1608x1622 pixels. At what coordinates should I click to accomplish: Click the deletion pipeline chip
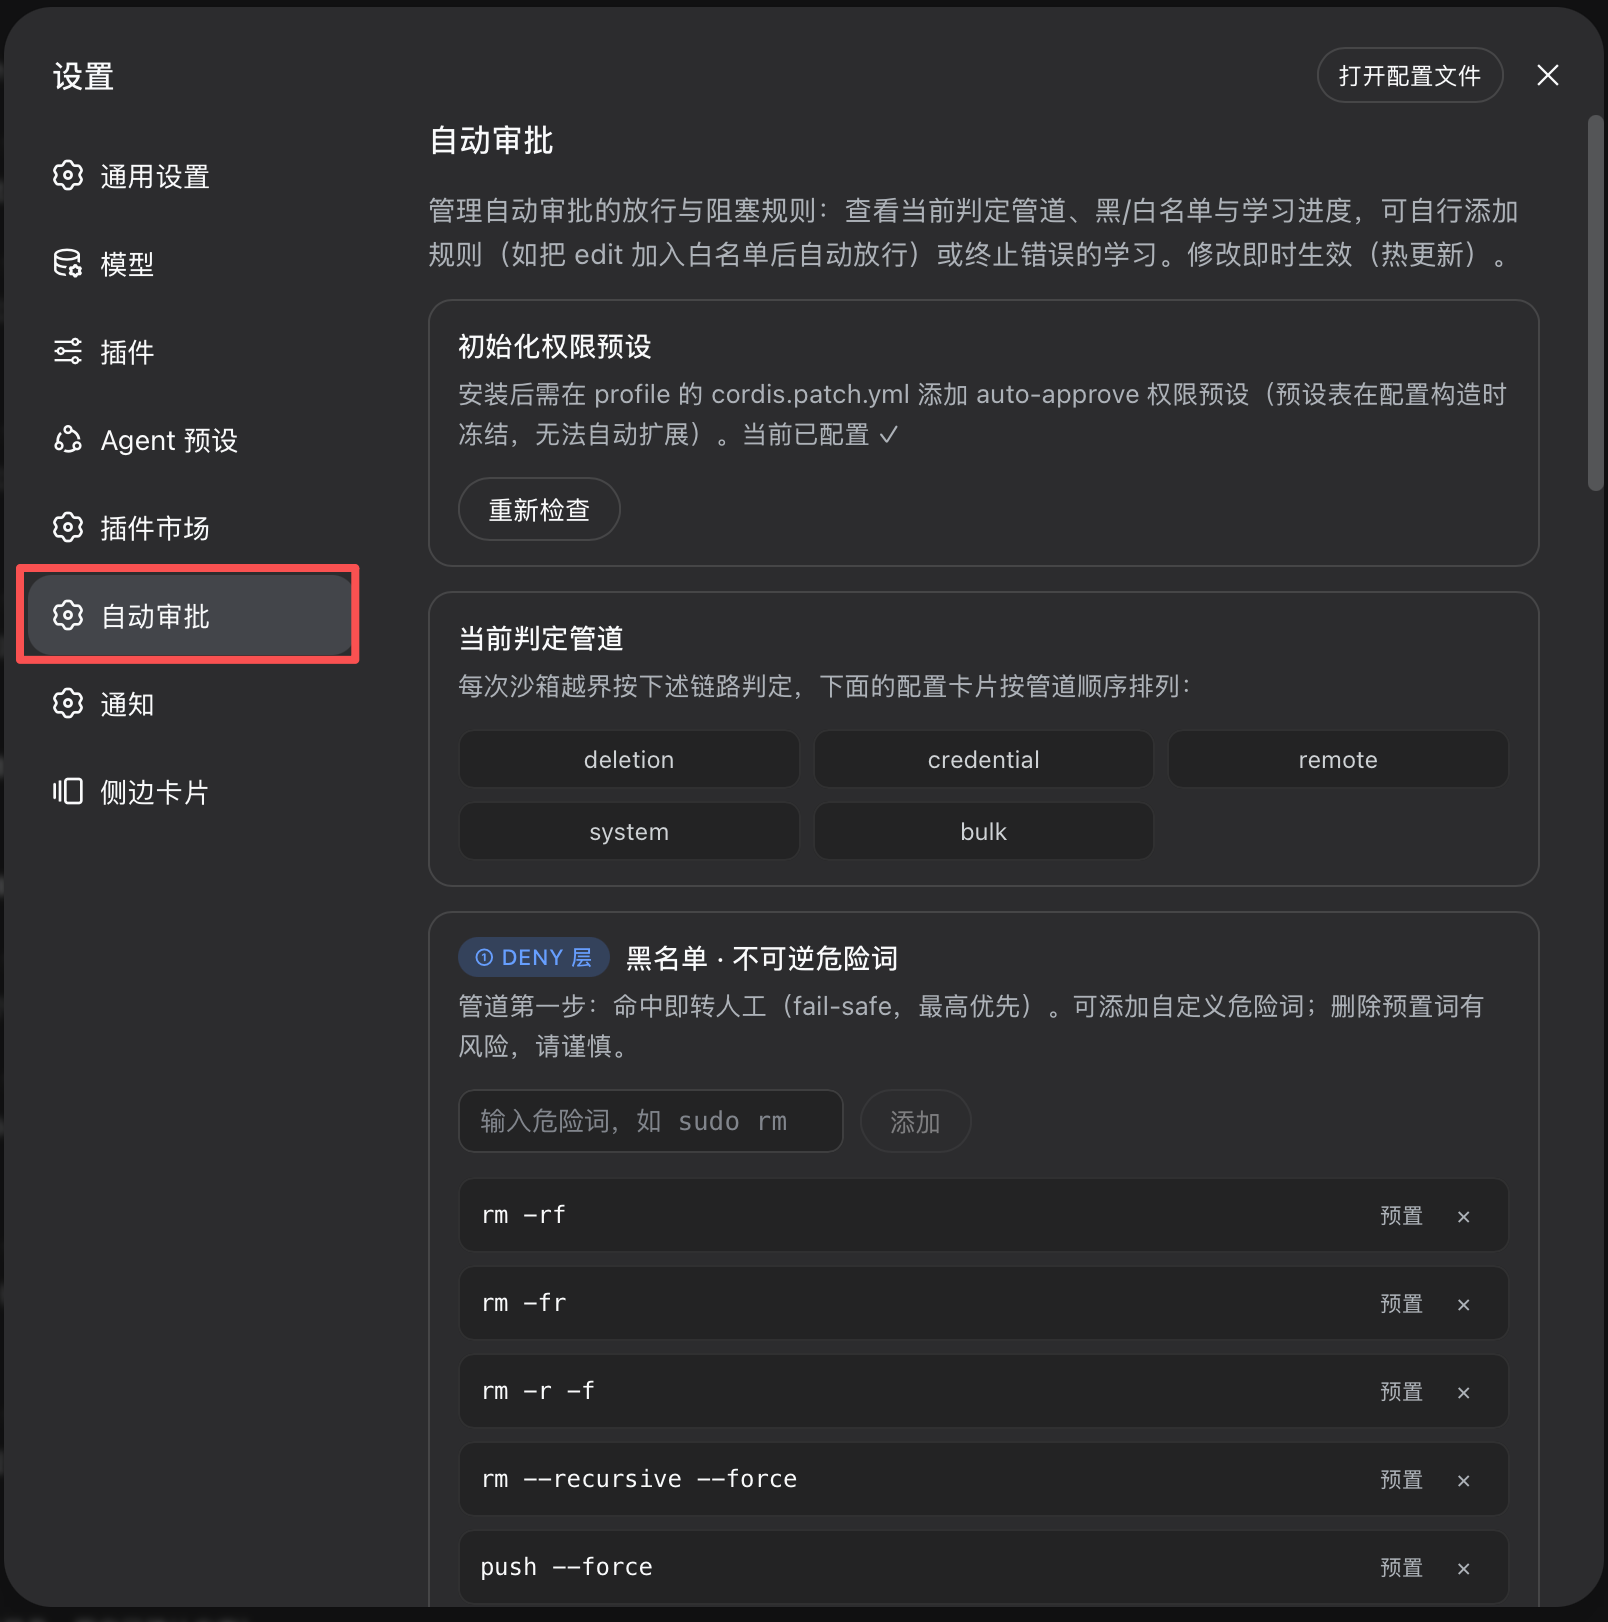629,760
